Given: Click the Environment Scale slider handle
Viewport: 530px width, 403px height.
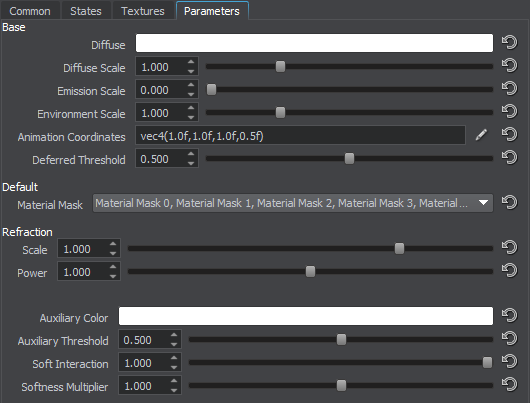Looking at the screenshot, I should click(280, 113).
